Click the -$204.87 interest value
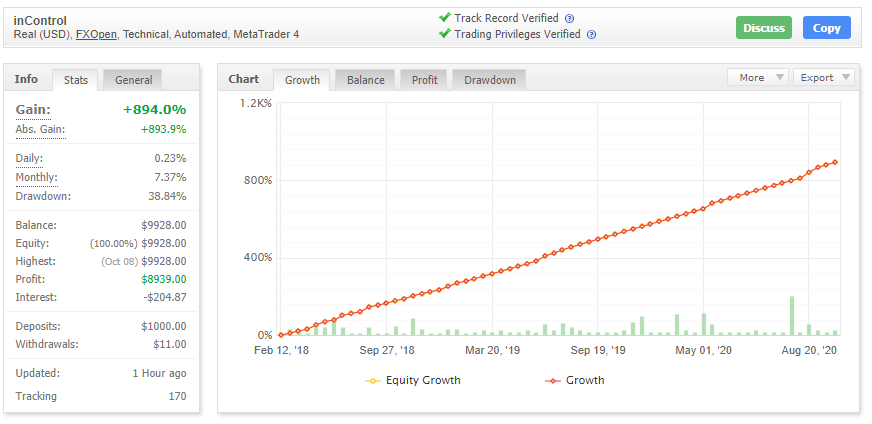Screen dimensions: 872x424 point(165,297)
